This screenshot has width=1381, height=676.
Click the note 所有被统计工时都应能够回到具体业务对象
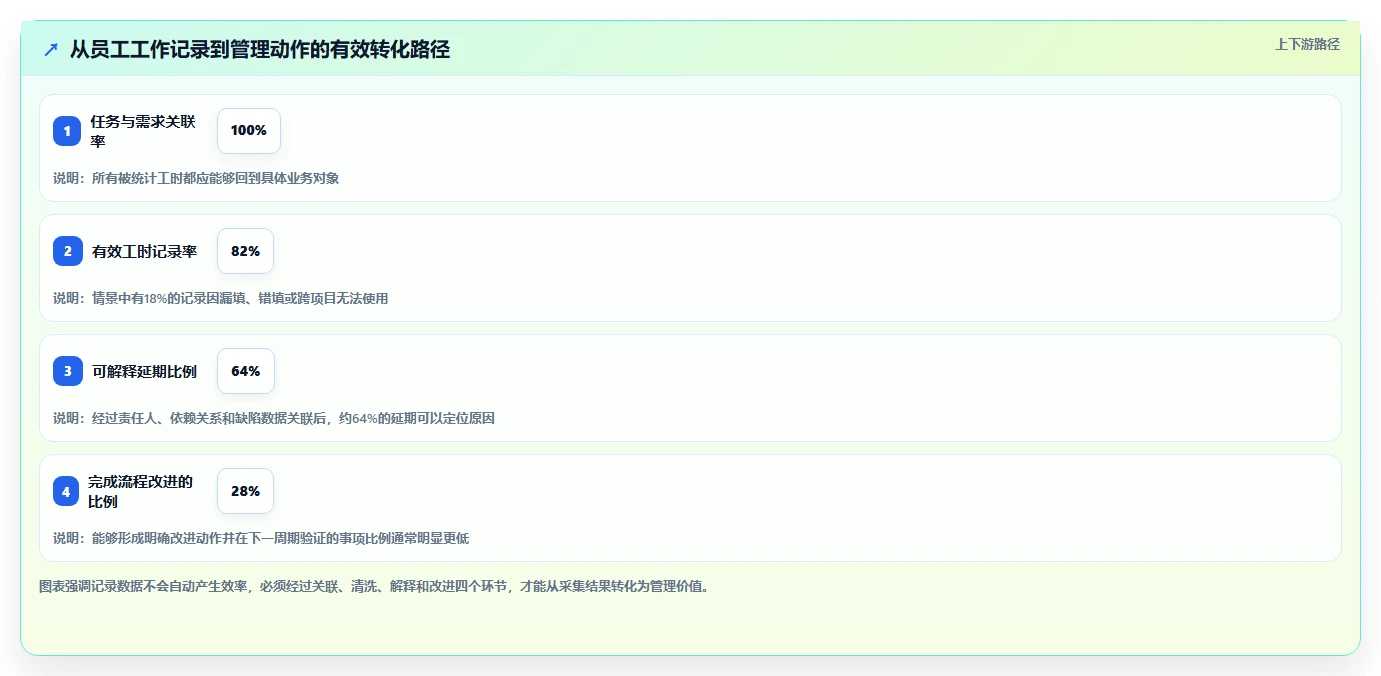click(196, 178)
